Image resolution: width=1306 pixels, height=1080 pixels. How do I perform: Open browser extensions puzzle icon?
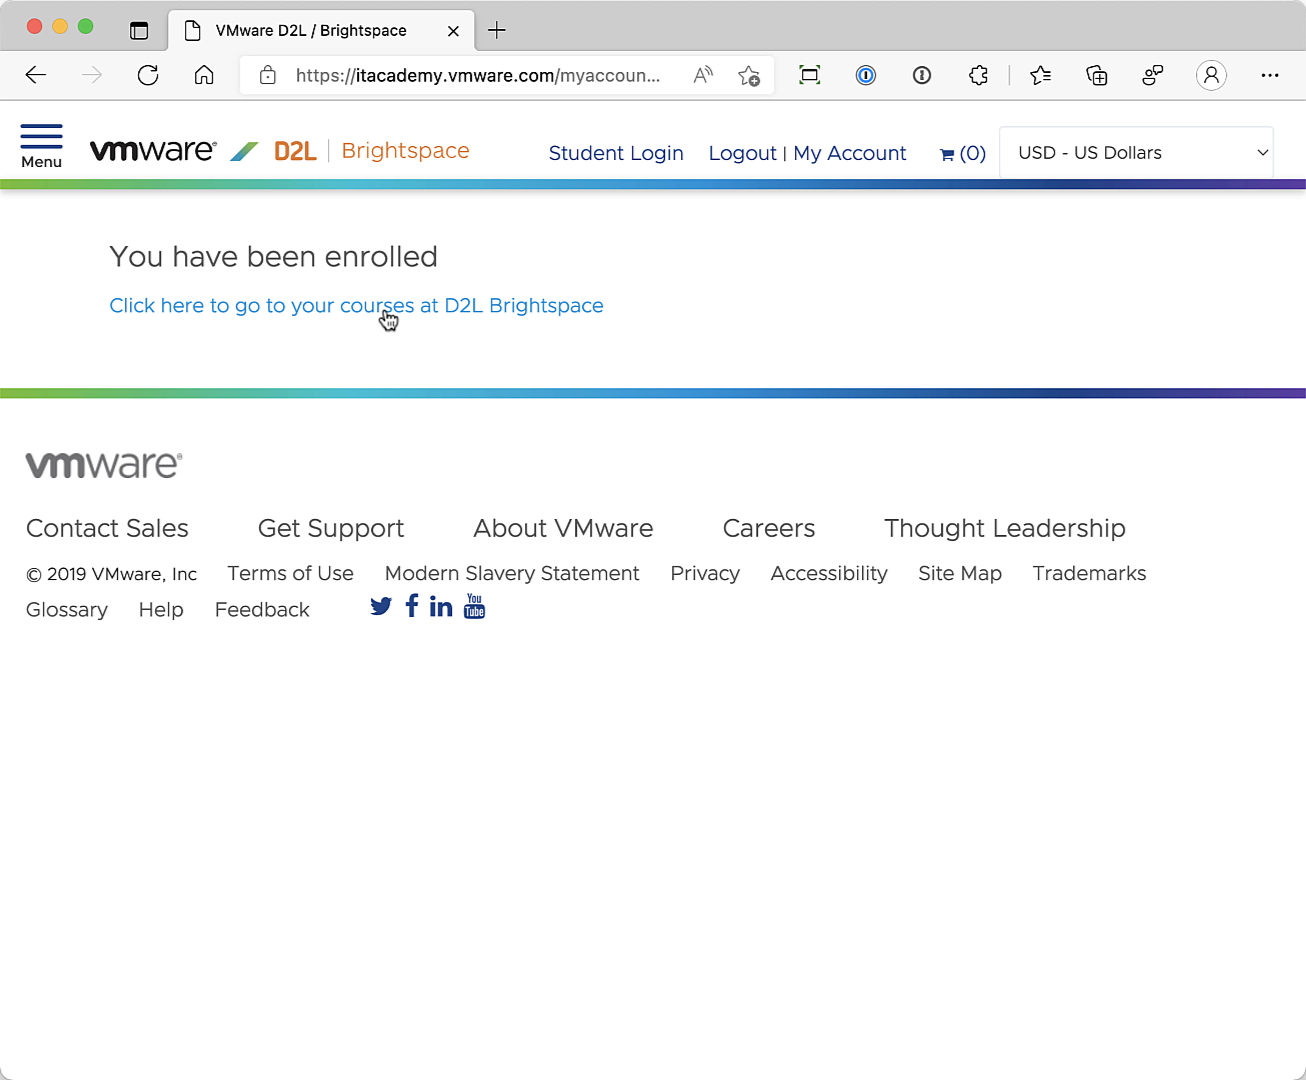click(978, 75)
